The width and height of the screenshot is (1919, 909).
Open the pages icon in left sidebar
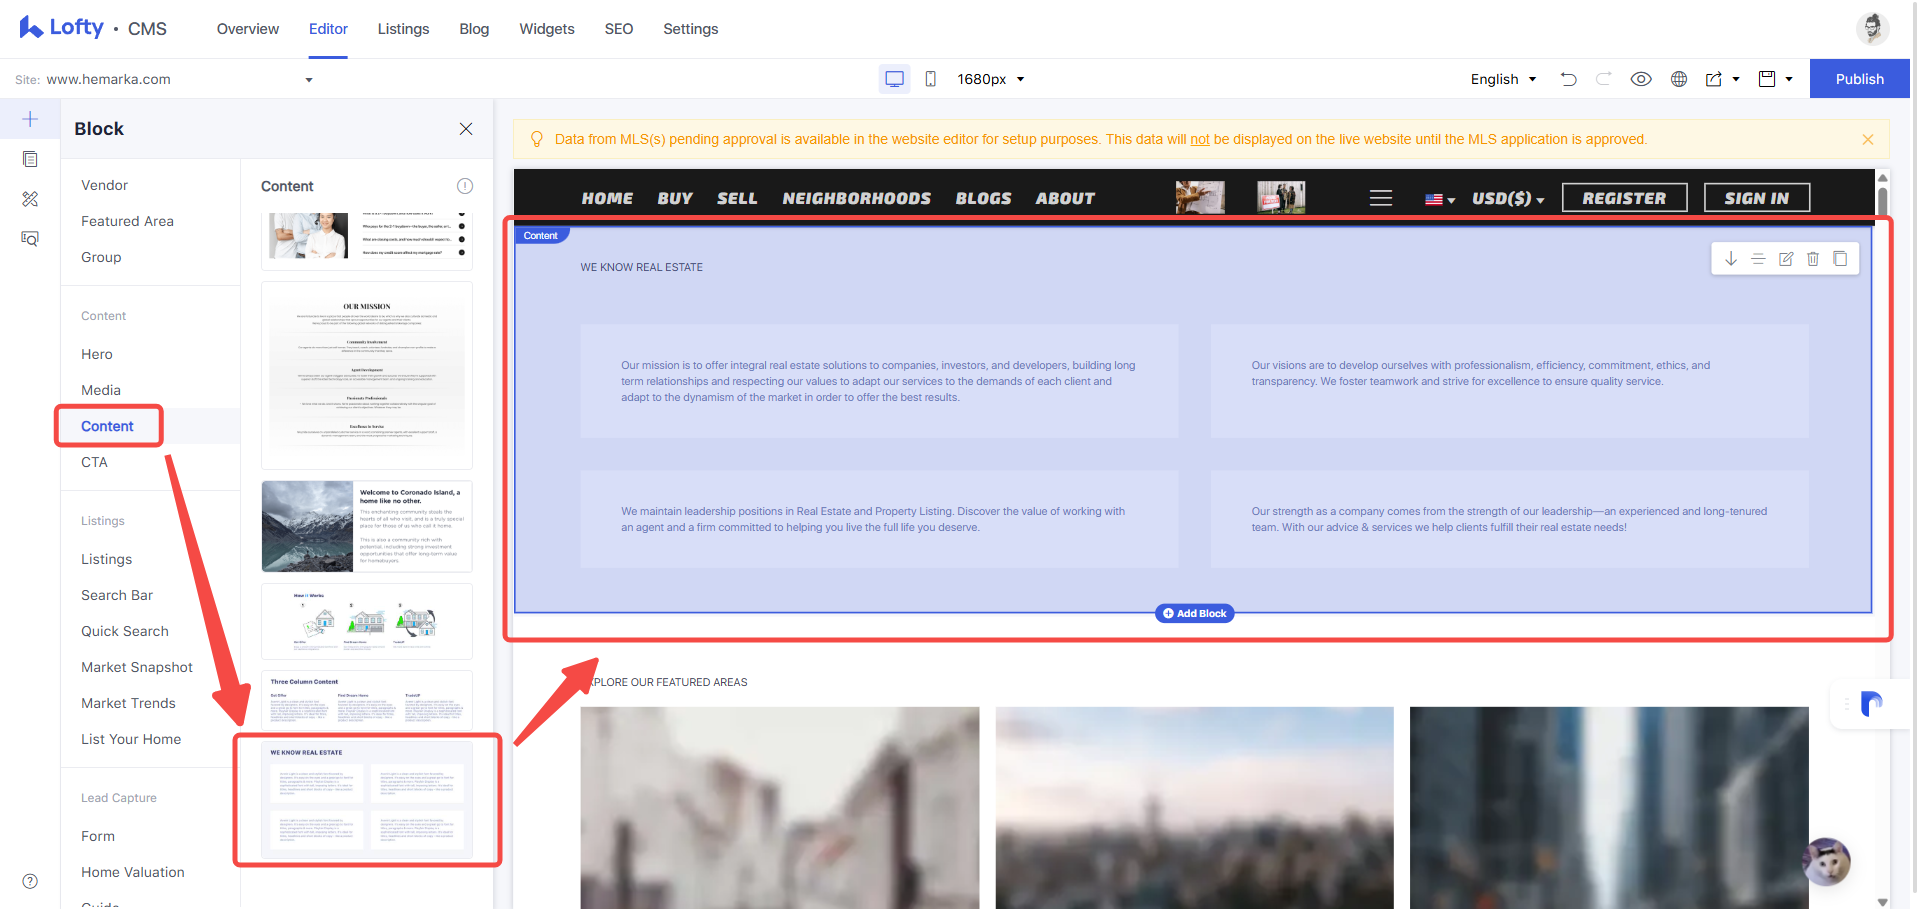pos(30,159)
